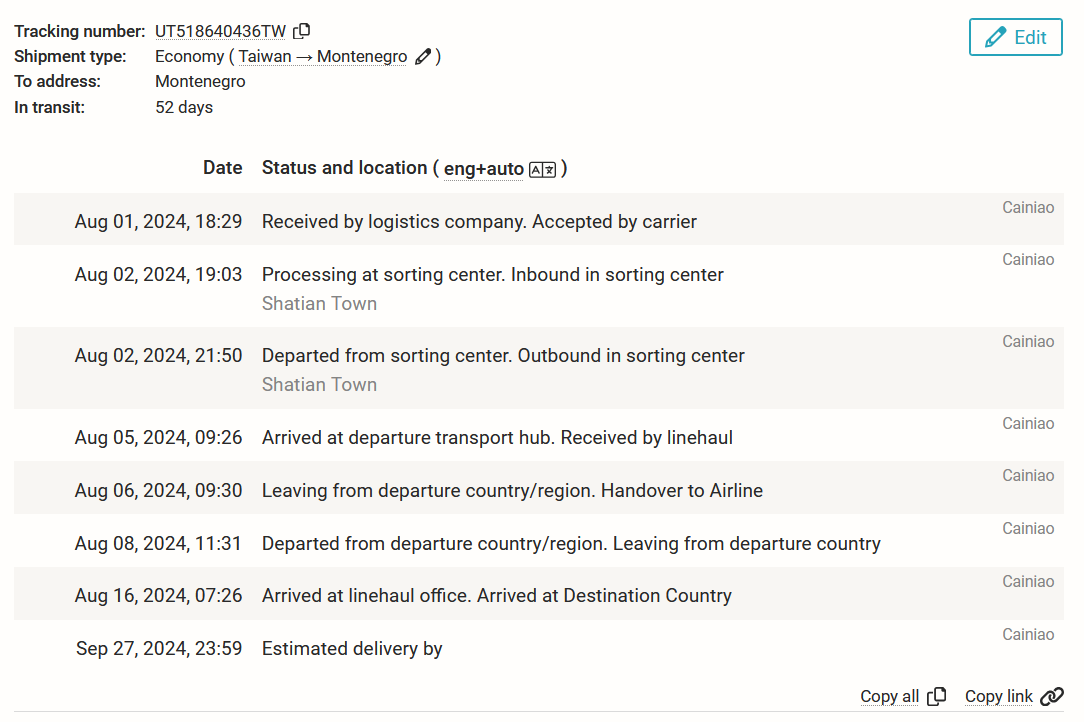Click the copy icon next to Copy all
This screenshot has width=1084, height=722.
[936, 696]
